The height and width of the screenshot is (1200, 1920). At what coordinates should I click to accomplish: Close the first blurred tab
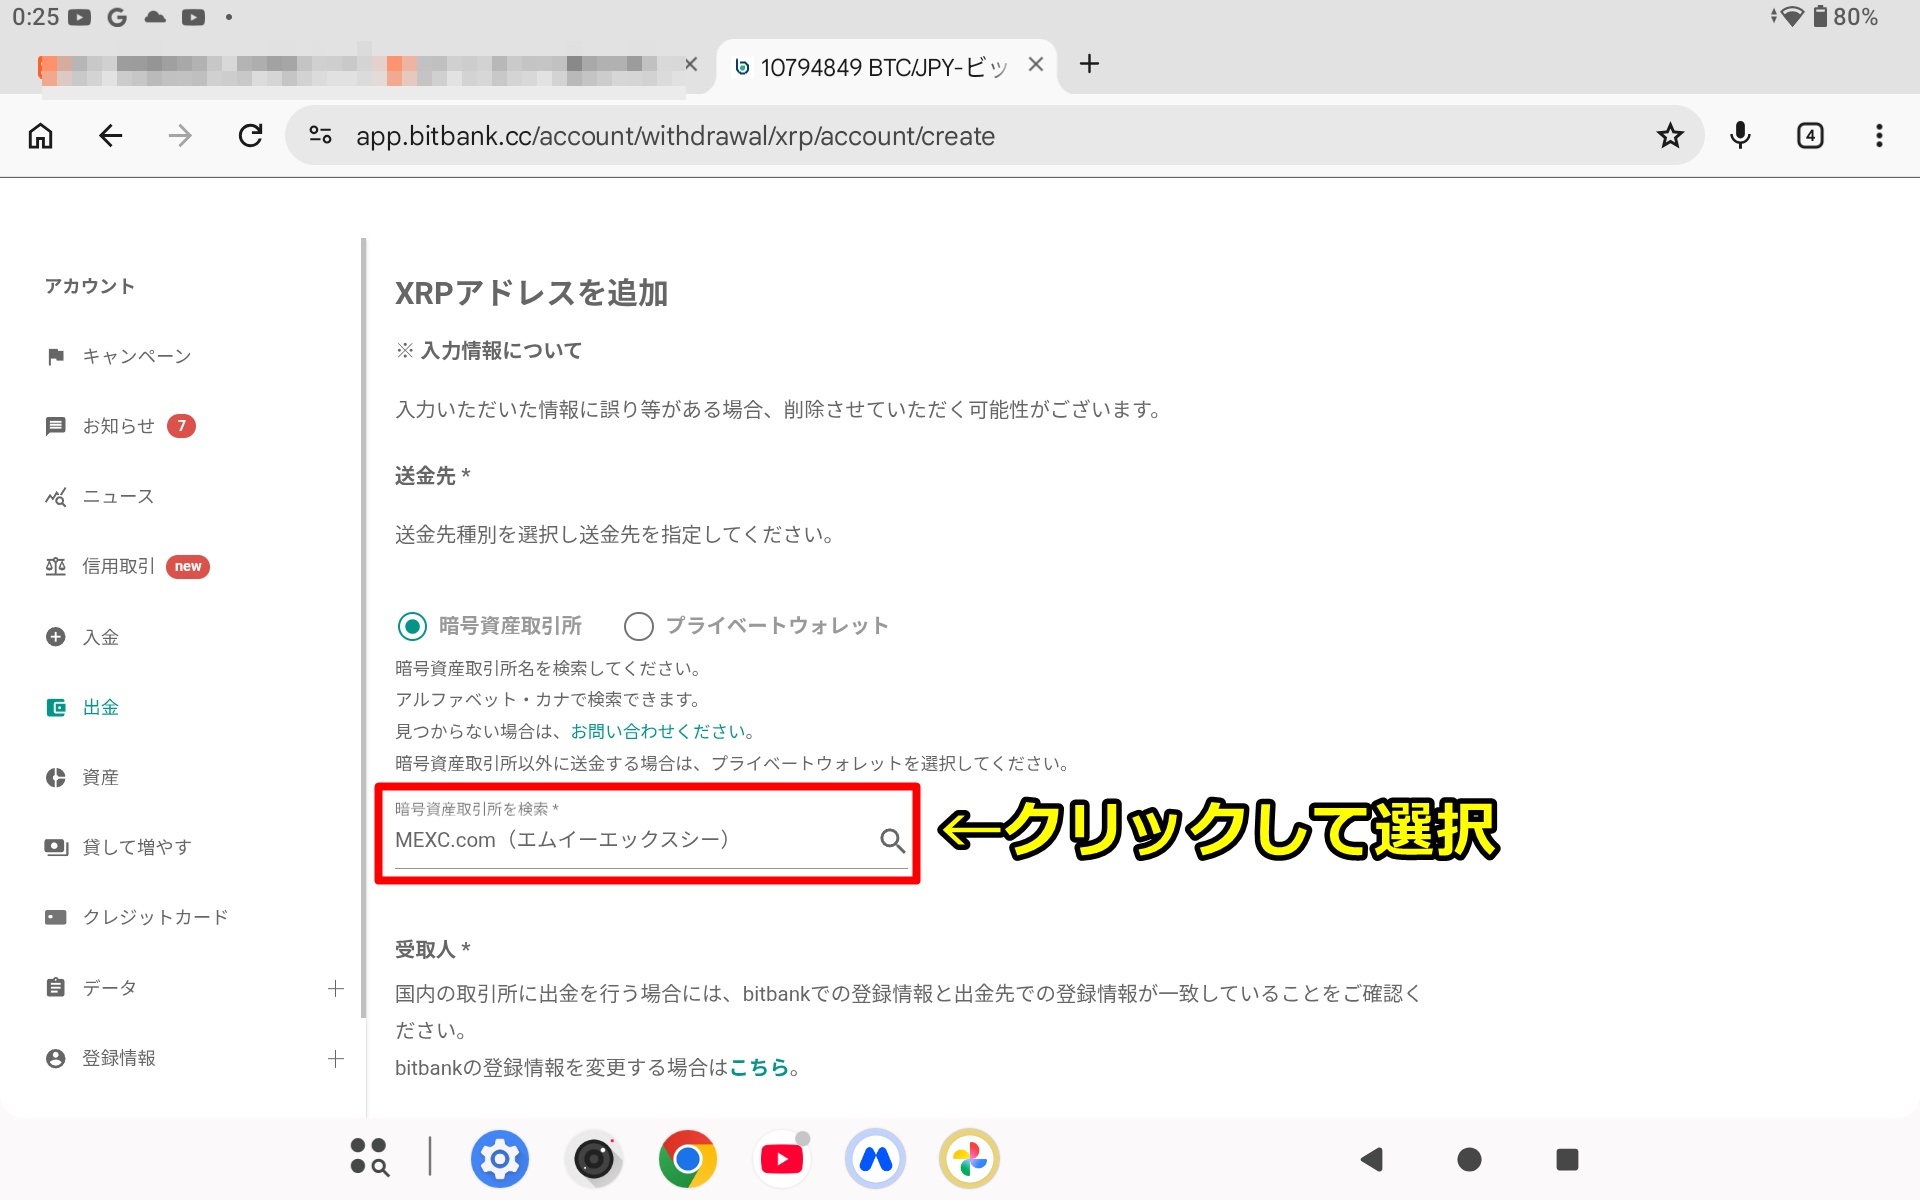691,65
